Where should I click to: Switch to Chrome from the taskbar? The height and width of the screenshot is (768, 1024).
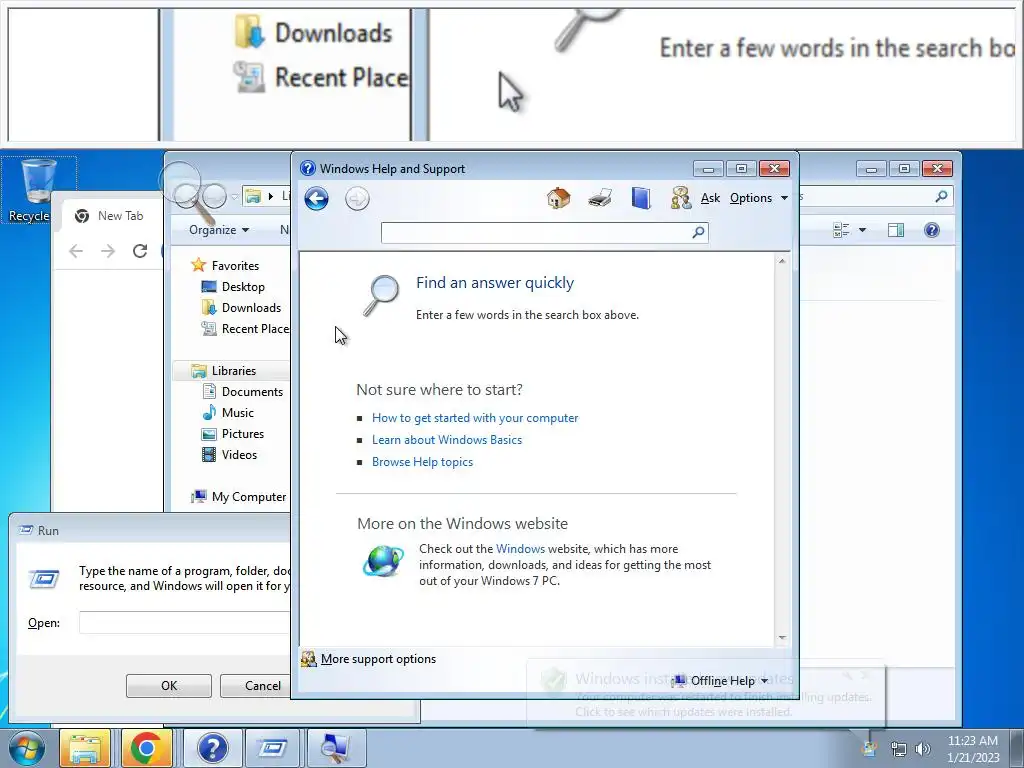[x=146, y=748]
